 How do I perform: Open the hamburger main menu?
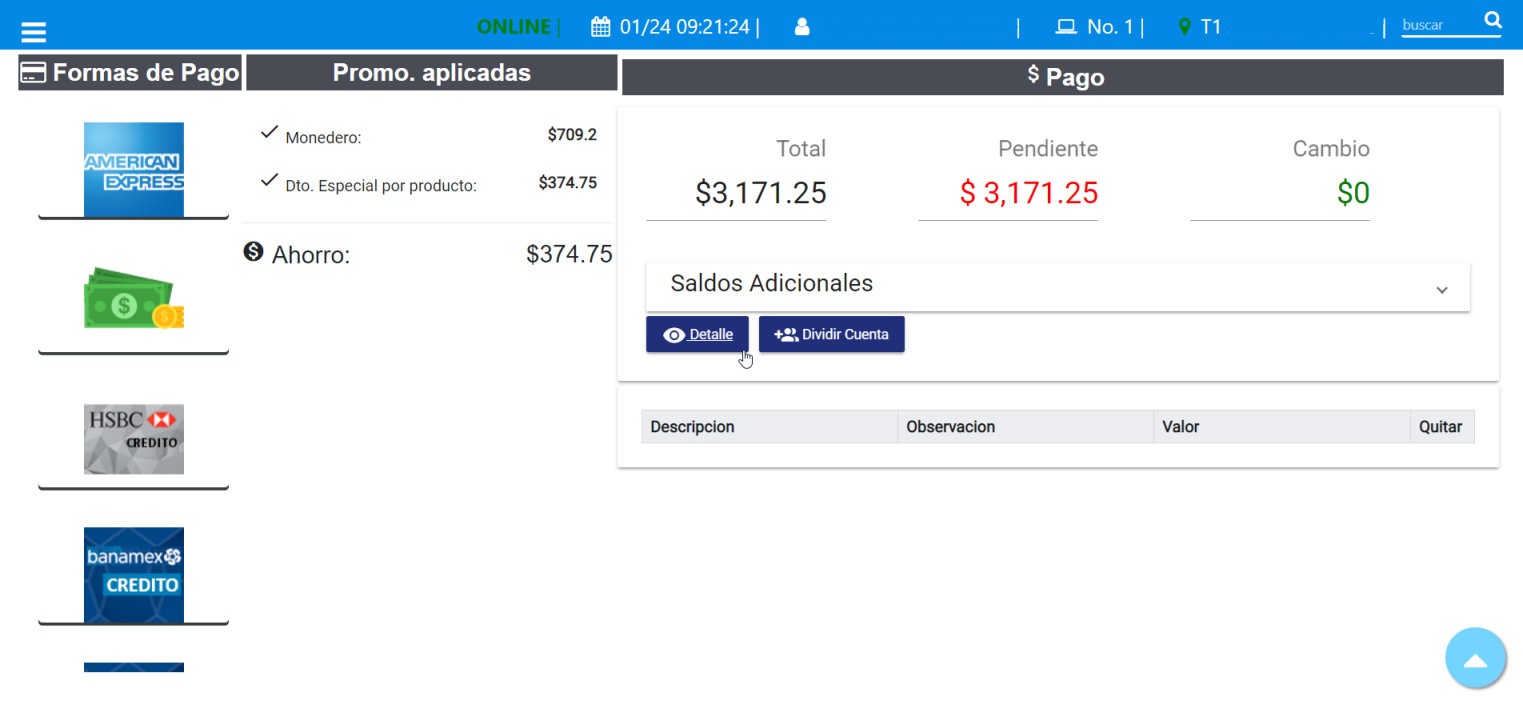(x=33, y=31)
